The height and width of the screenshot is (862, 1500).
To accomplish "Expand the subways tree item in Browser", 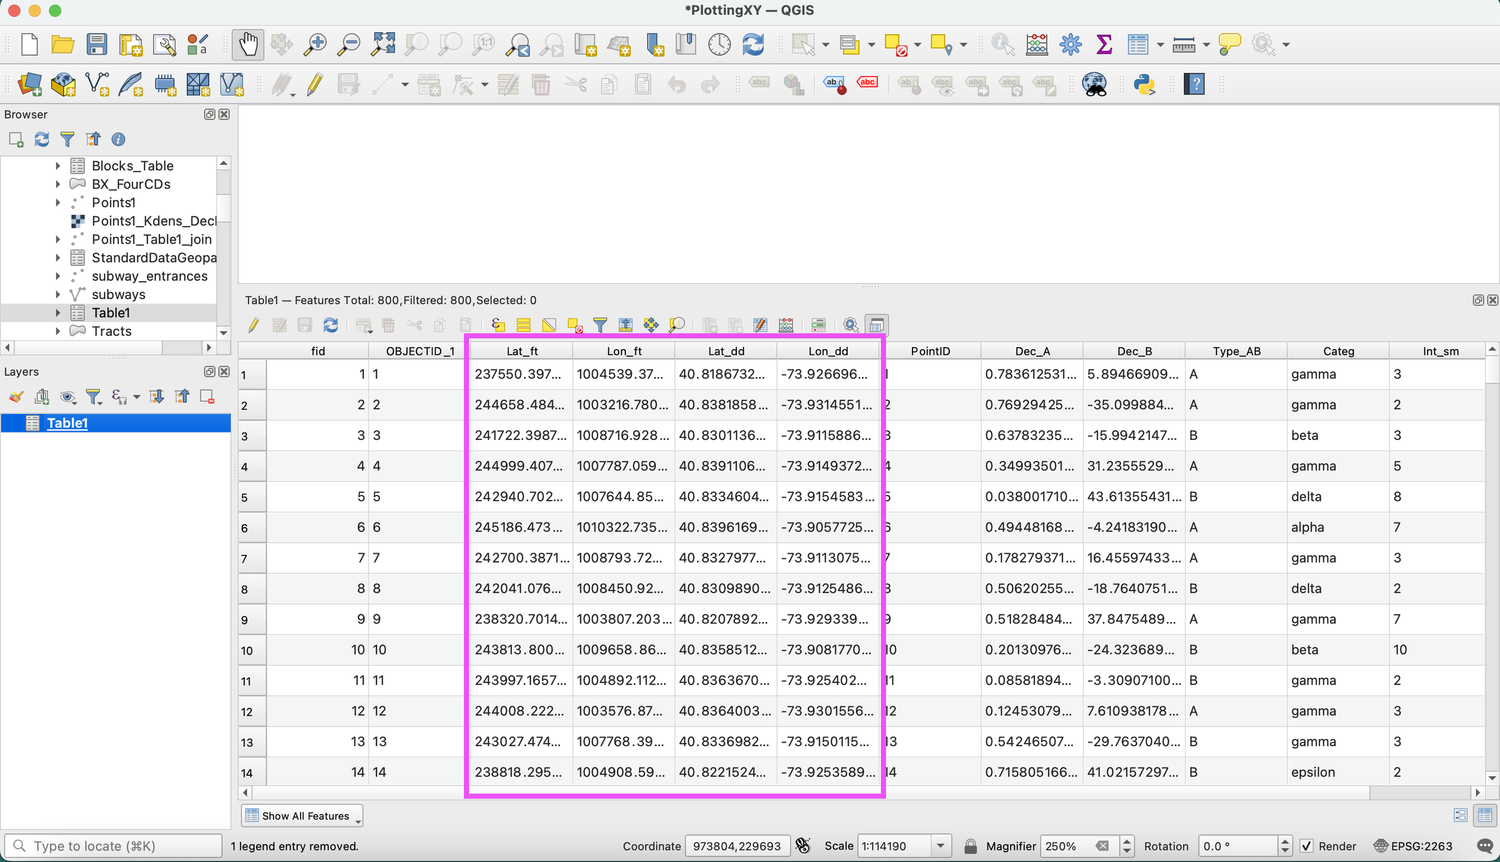I will pos(59,294).
